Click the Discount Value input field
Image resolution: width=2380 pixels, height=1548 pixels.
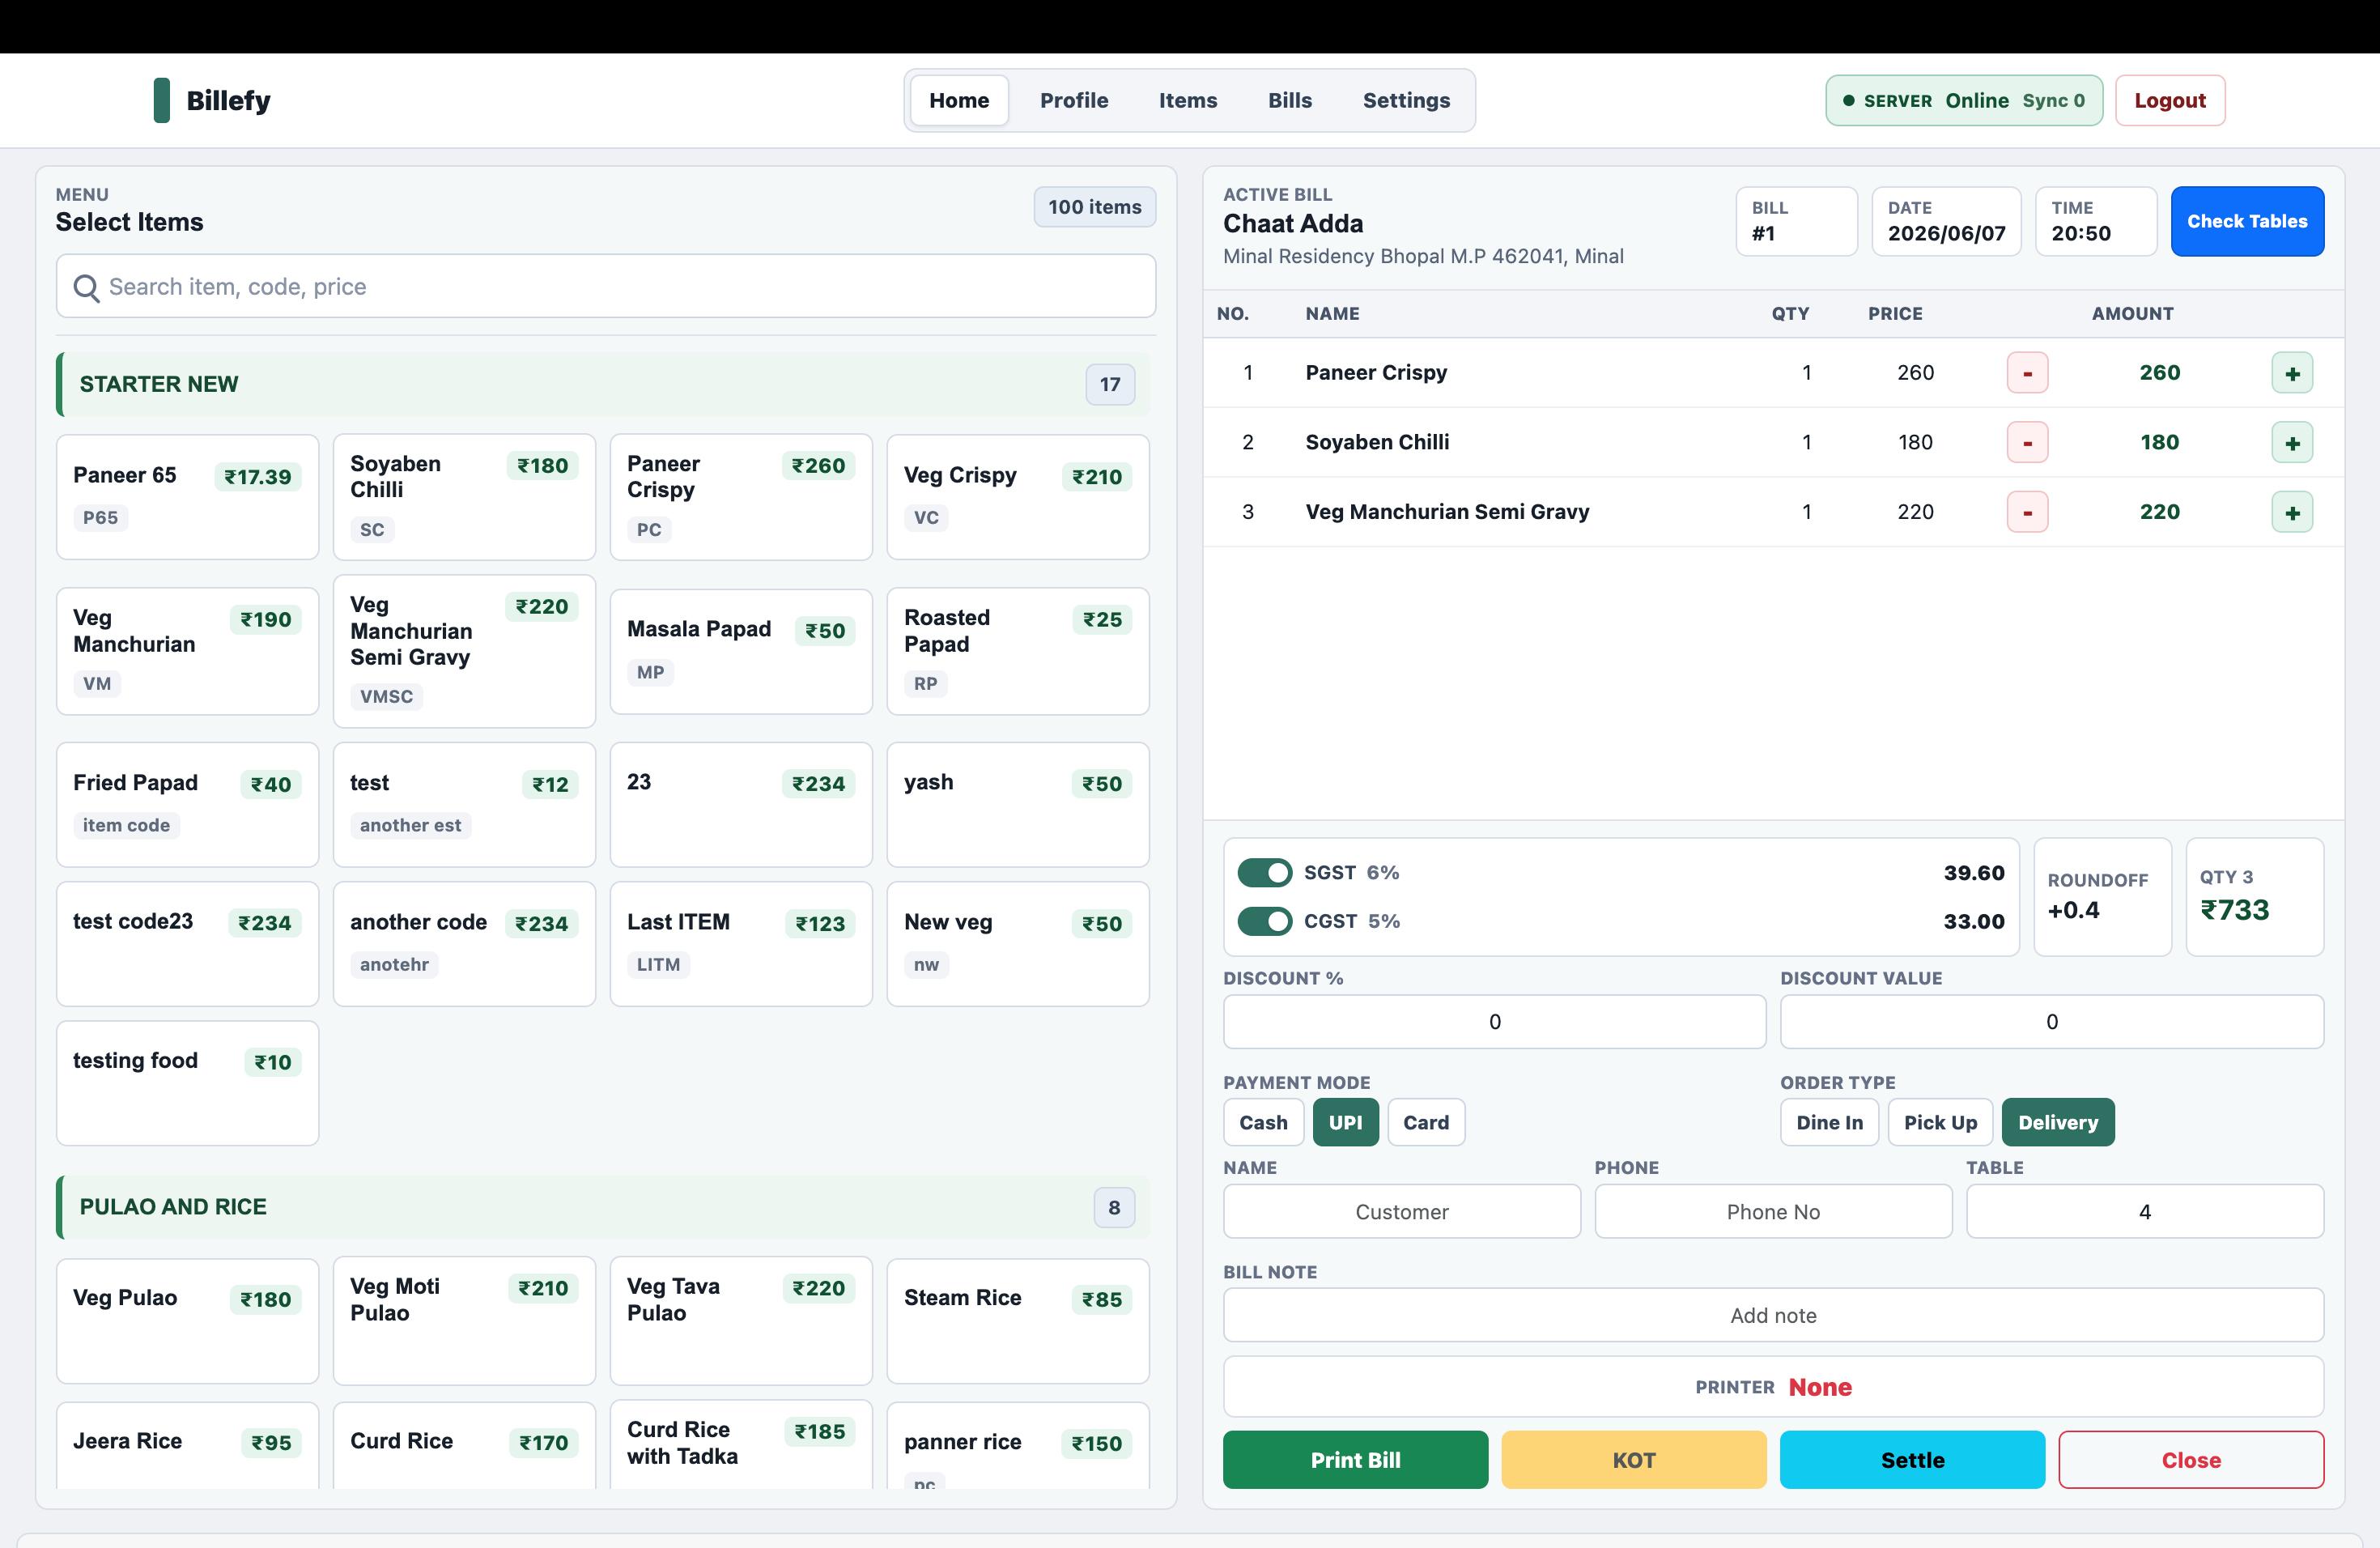2052,1022
